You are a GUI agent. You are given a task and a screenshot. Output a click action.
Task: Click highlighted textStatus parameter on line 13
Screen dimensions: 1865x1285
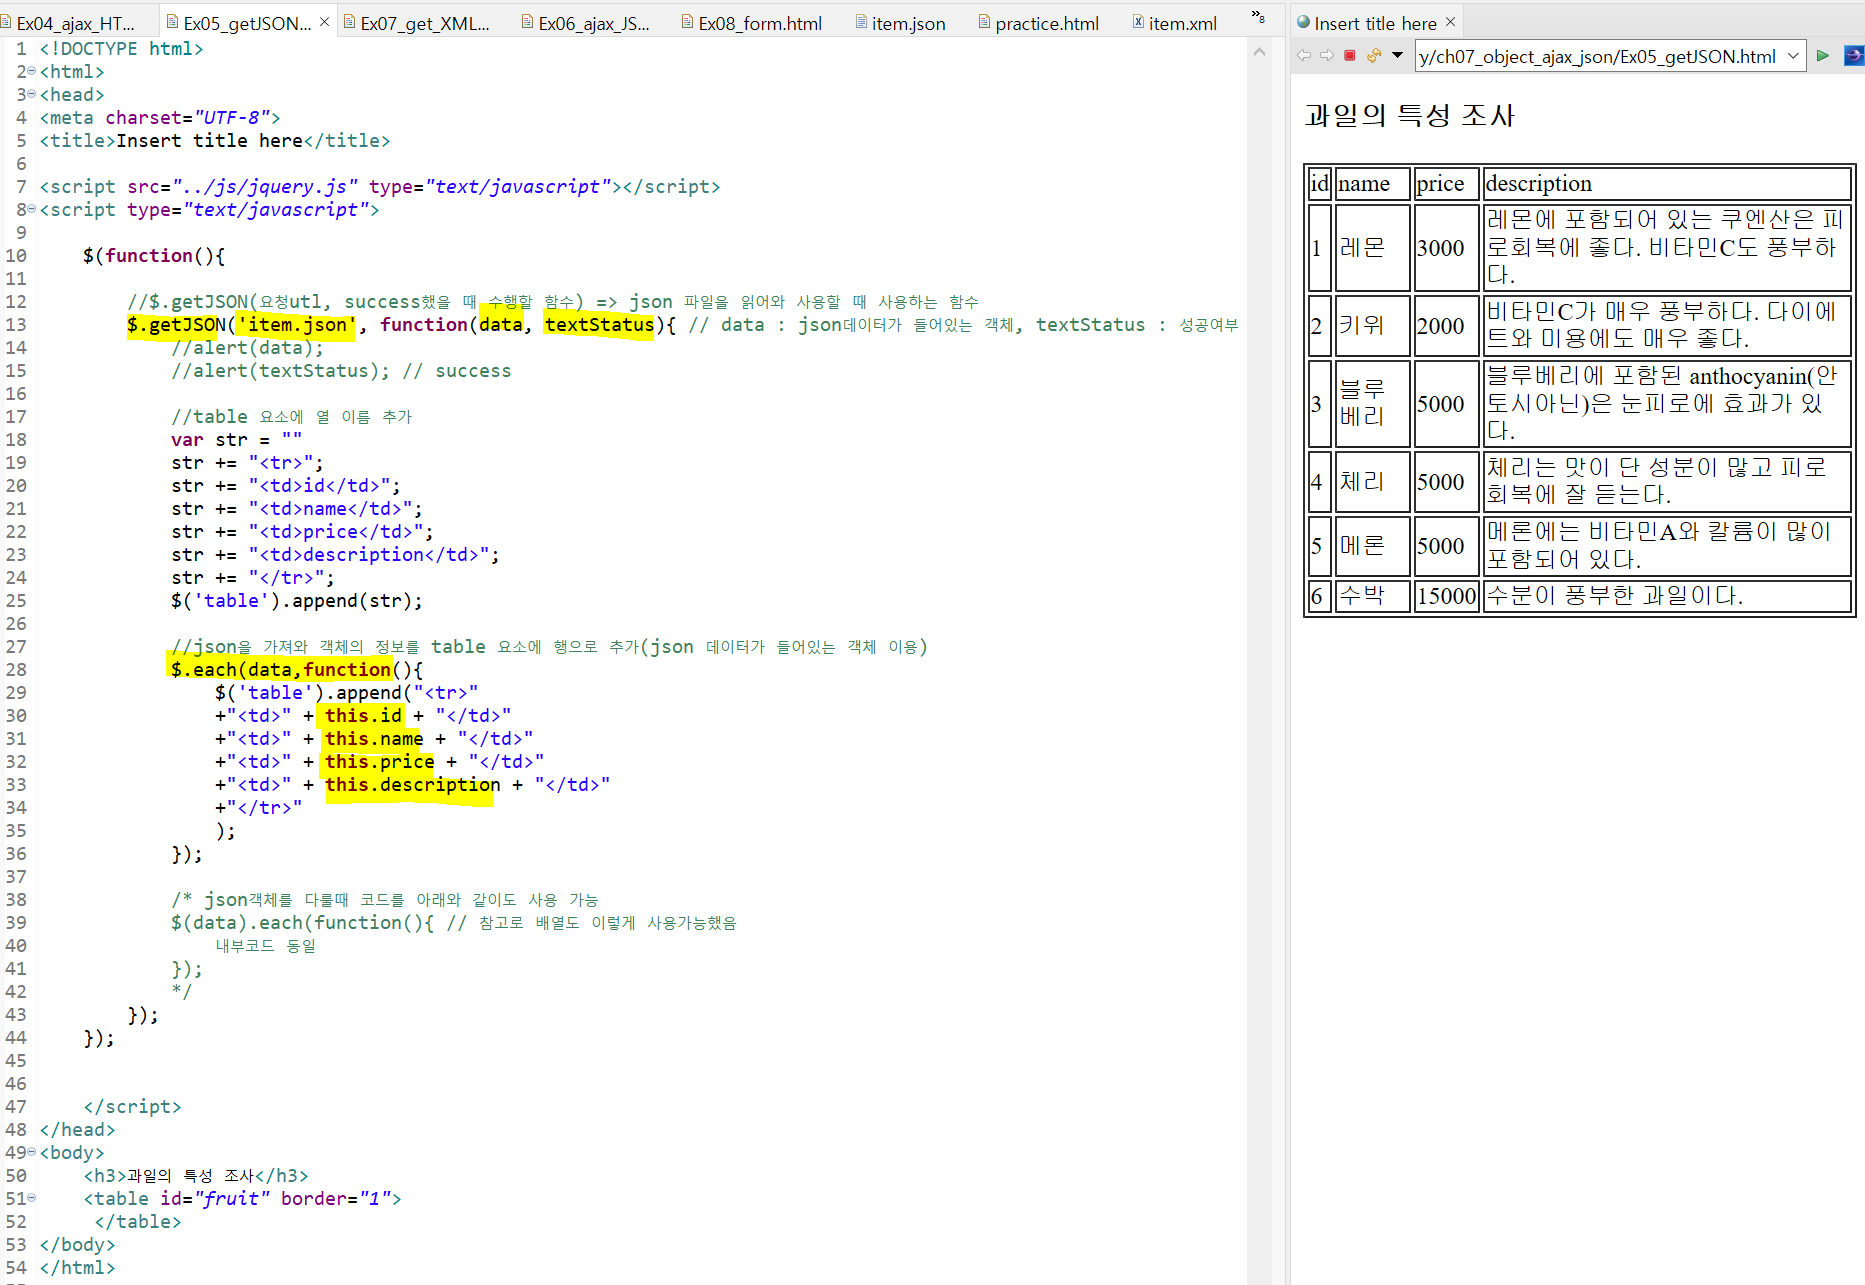(599, 325)
